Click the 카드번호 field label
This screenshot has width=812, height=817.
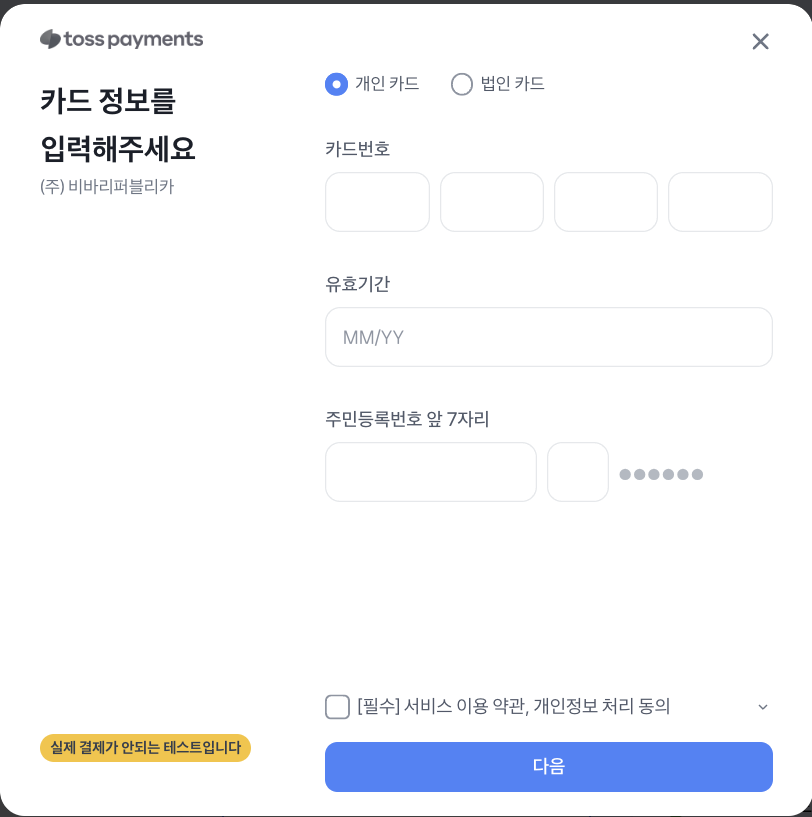tap(358, 149)
